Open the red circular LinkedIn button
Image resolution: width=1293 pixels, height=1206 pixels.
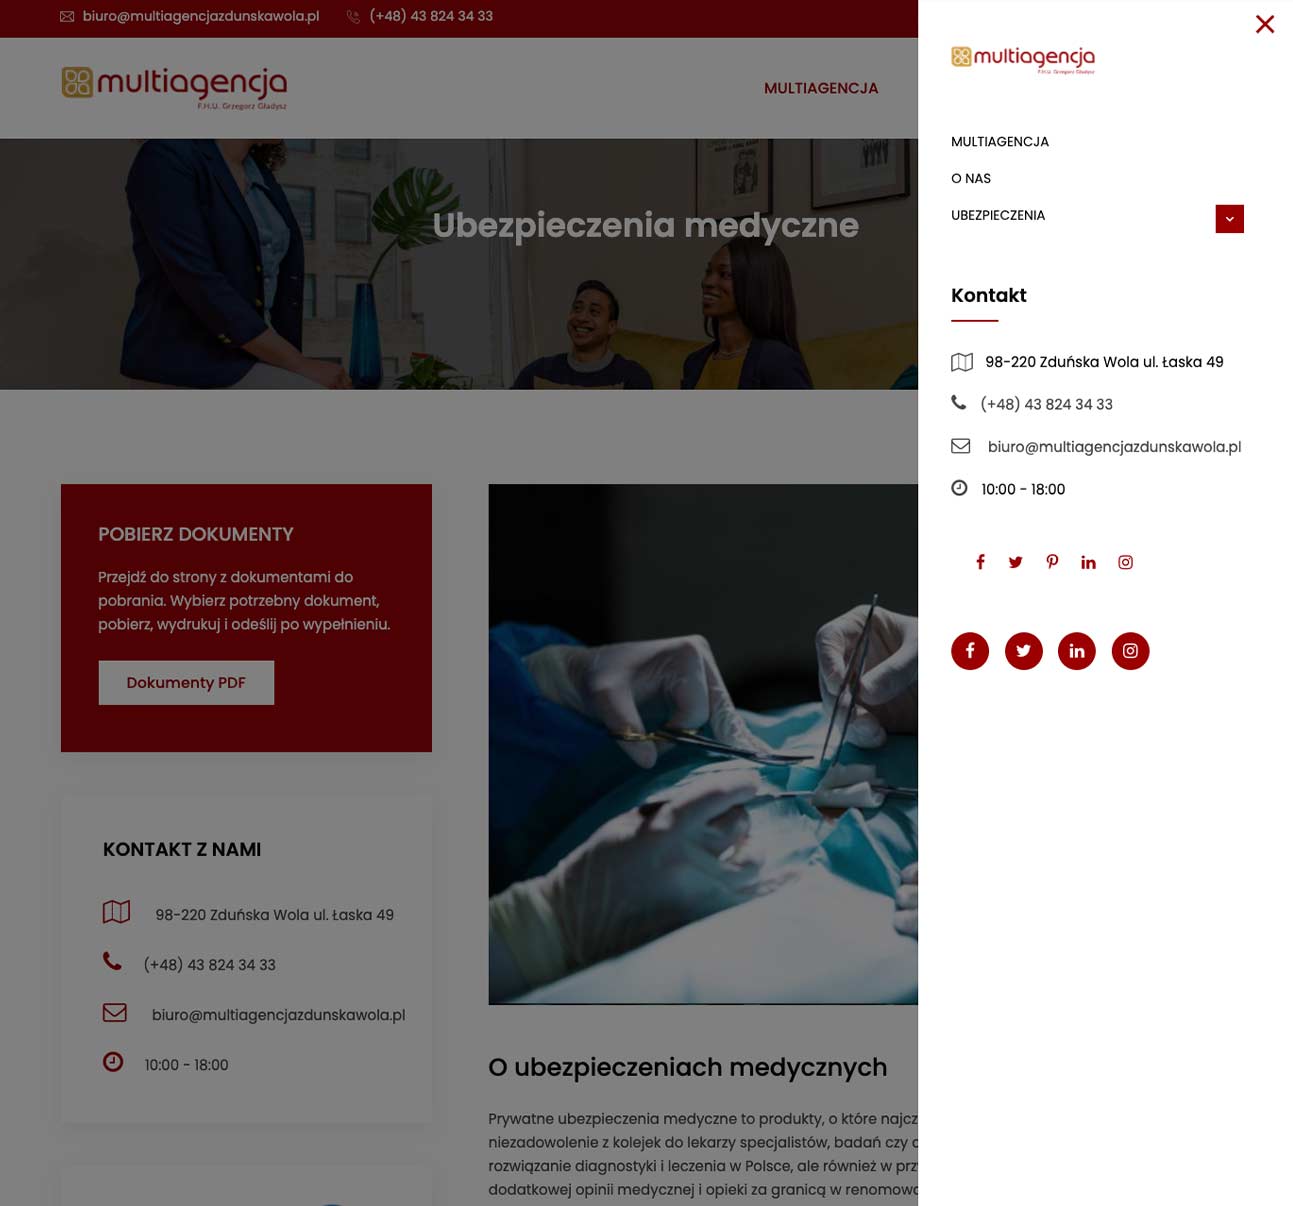coord(1076,651)
